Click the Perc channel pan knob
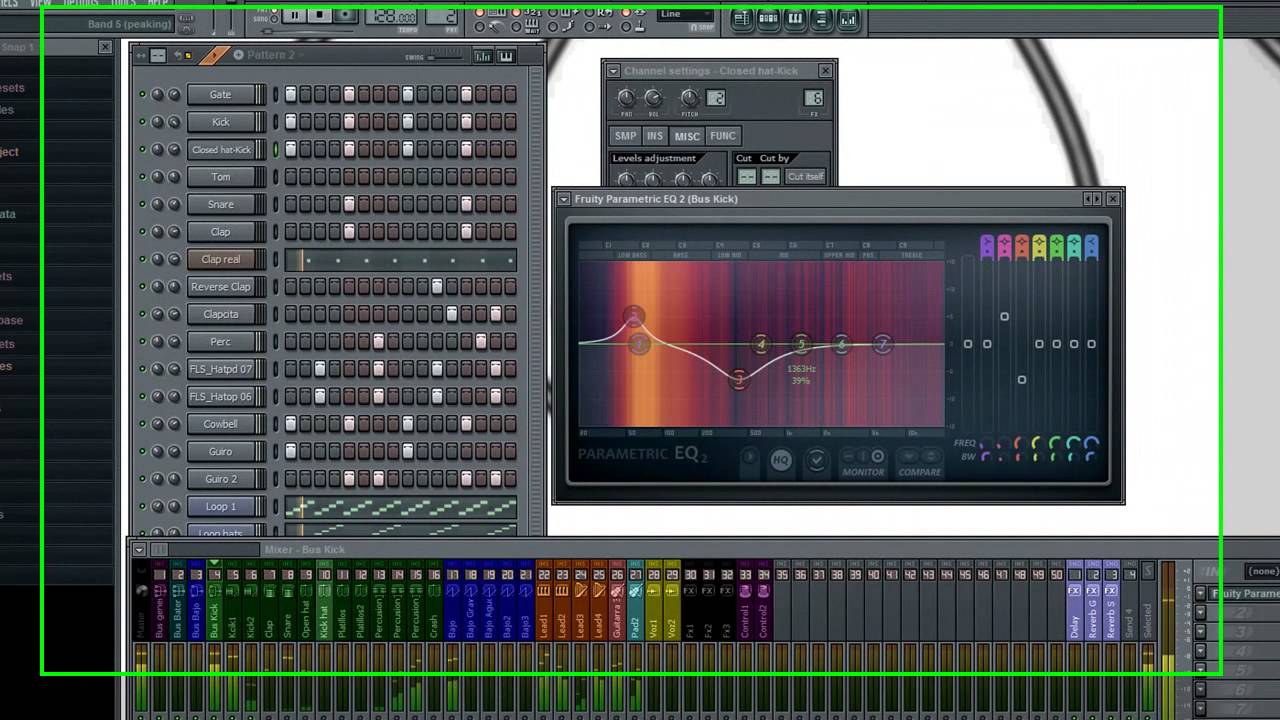 158,342
